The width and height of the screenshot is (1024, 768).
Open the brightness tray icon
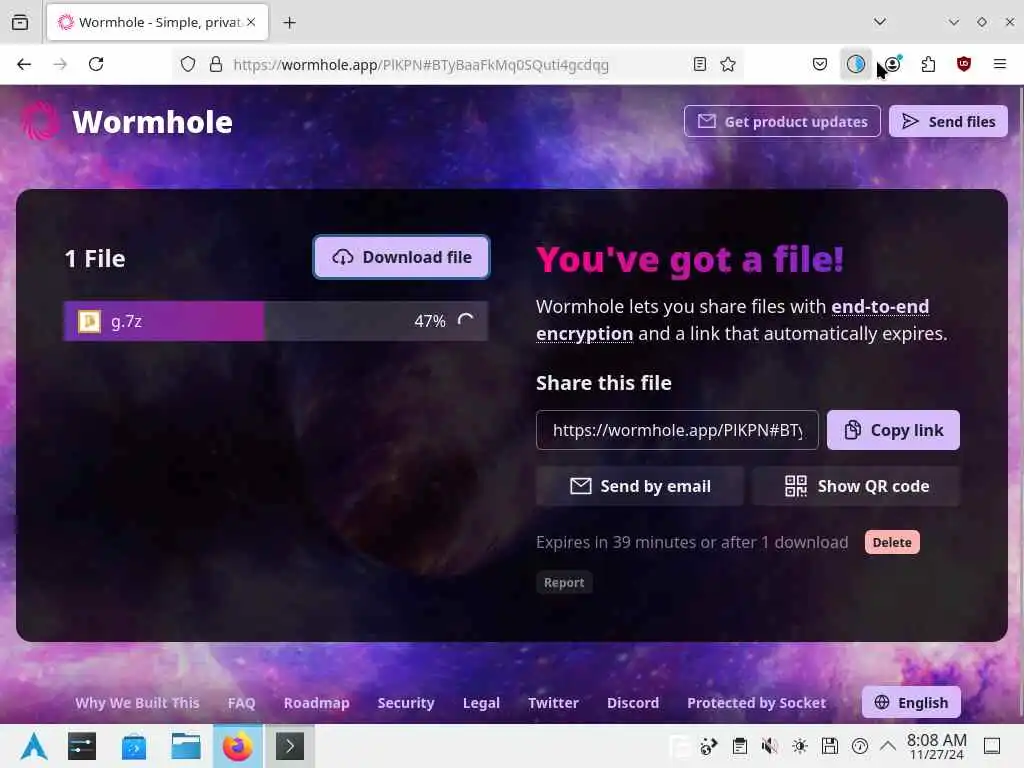pos(799,746)
